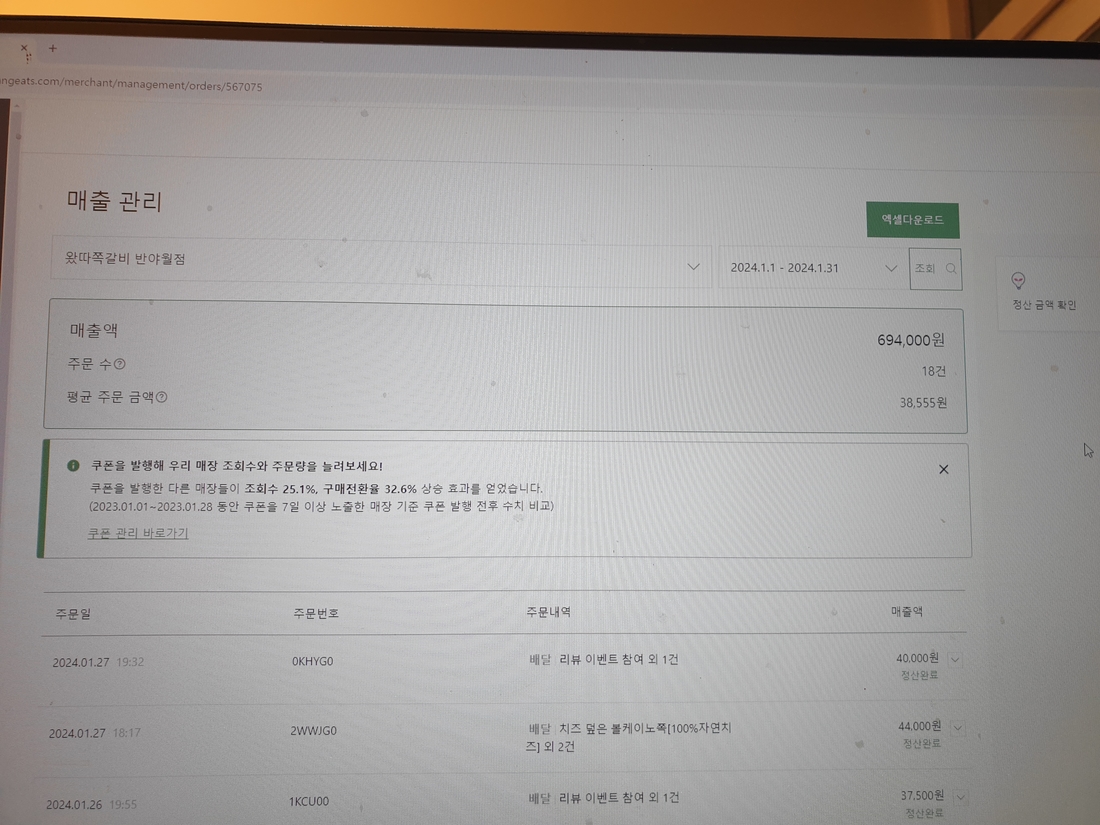Click the 엑셀다운로드 button
1100x825 pixels.
tap(912, 219)
